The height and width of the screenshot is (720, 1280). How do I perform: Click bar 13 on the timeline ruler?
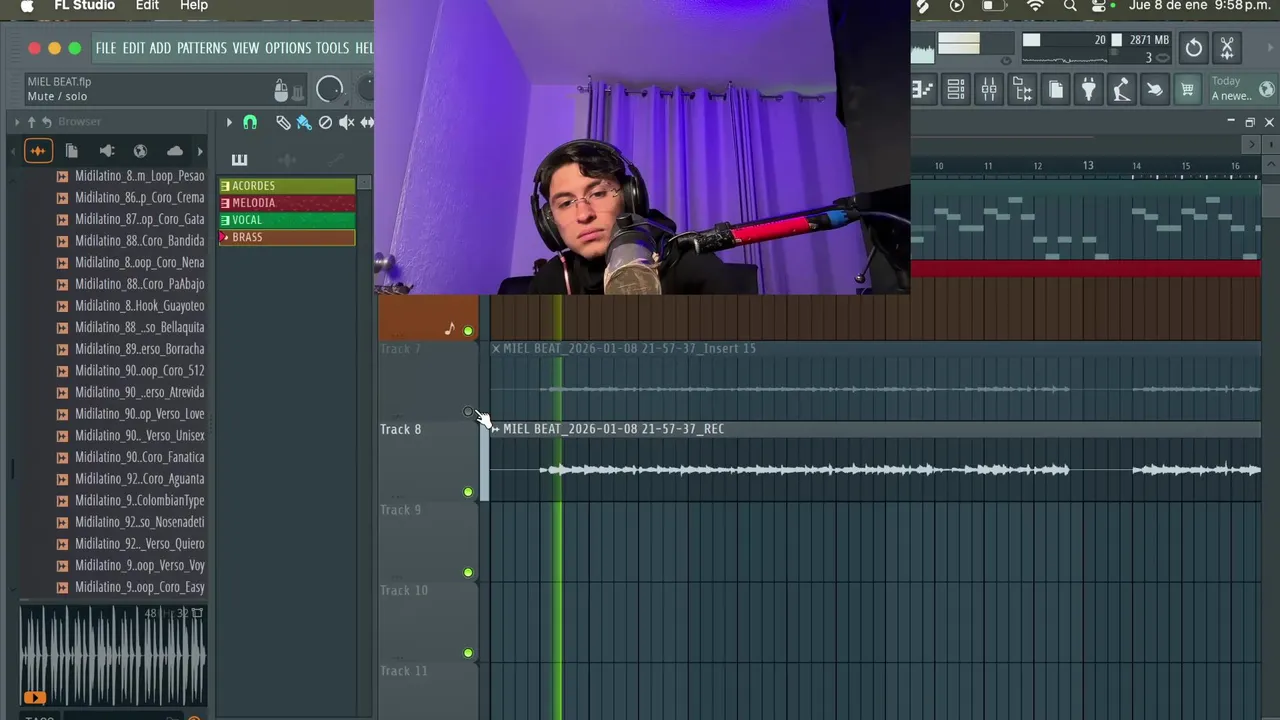[1088, 165]
